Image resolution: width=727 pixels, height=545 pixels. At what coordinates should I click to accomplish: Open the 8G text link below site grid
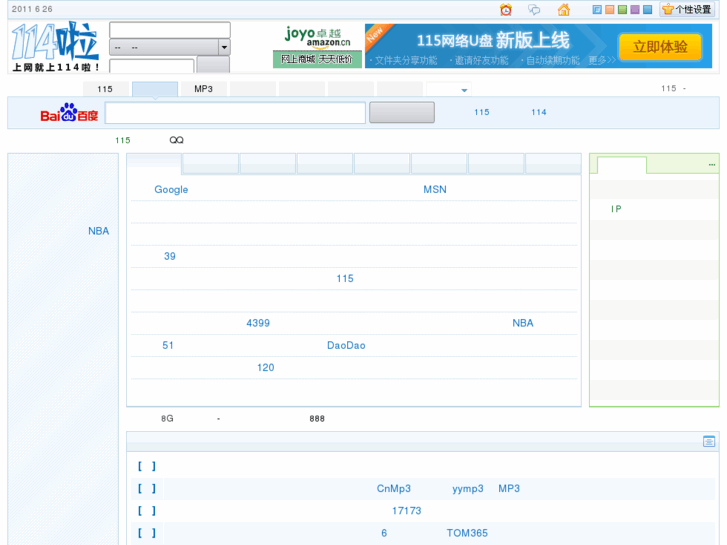[x=167, y=418]
